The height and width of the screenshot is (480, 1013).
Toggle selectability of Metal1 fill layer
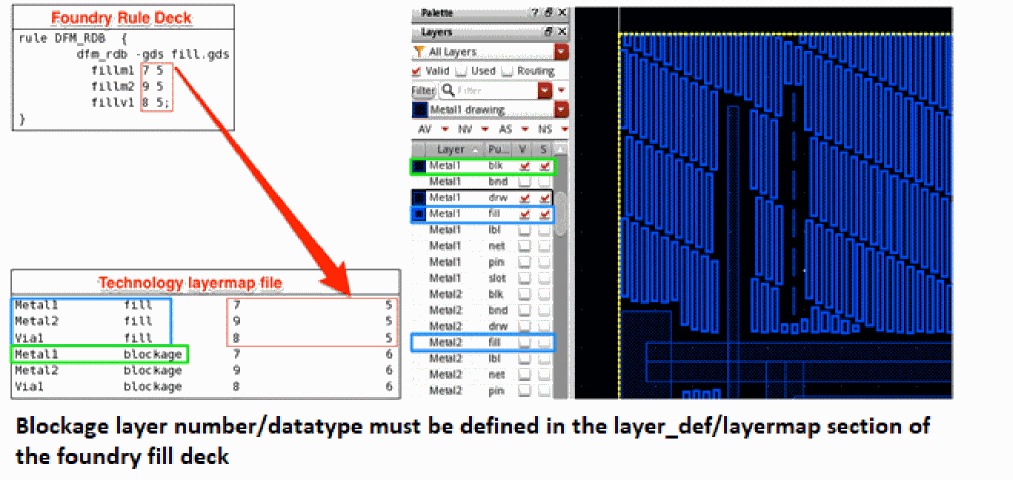pyautogui.click(x=546, y=214)
